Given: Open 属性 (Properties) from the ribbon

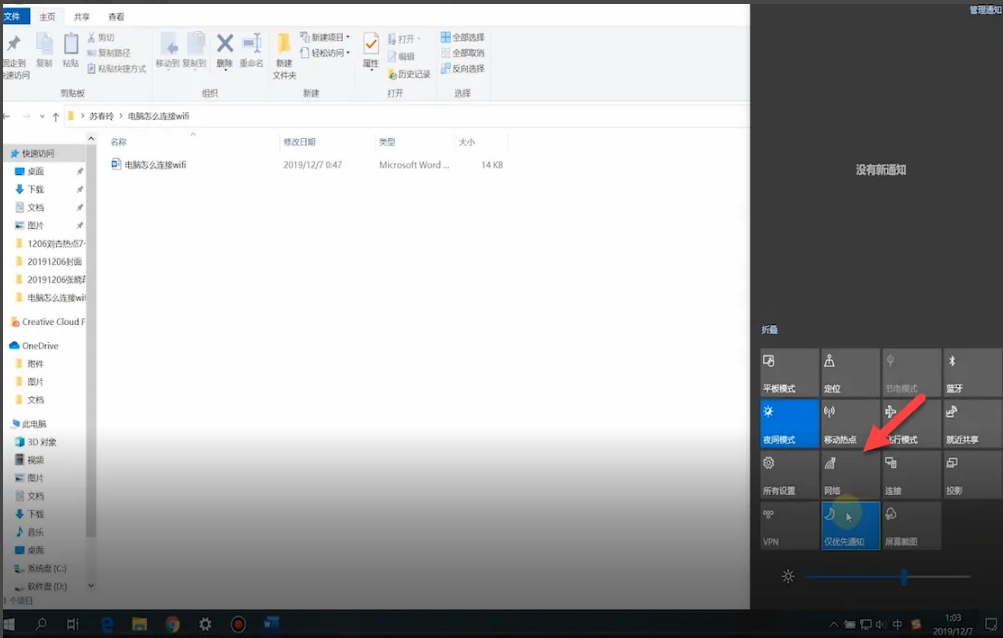Looking at the screenshot, I should click(x=370, y=50).
